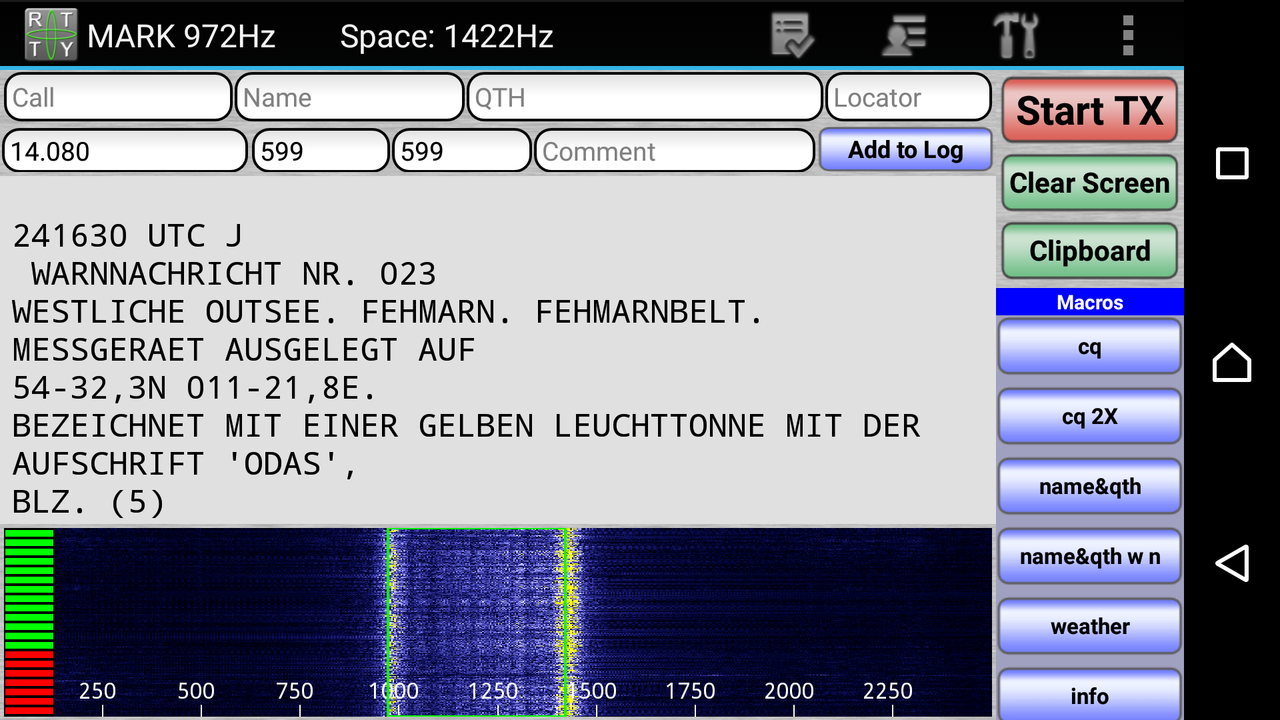Send the name&qth macro

1090,487
